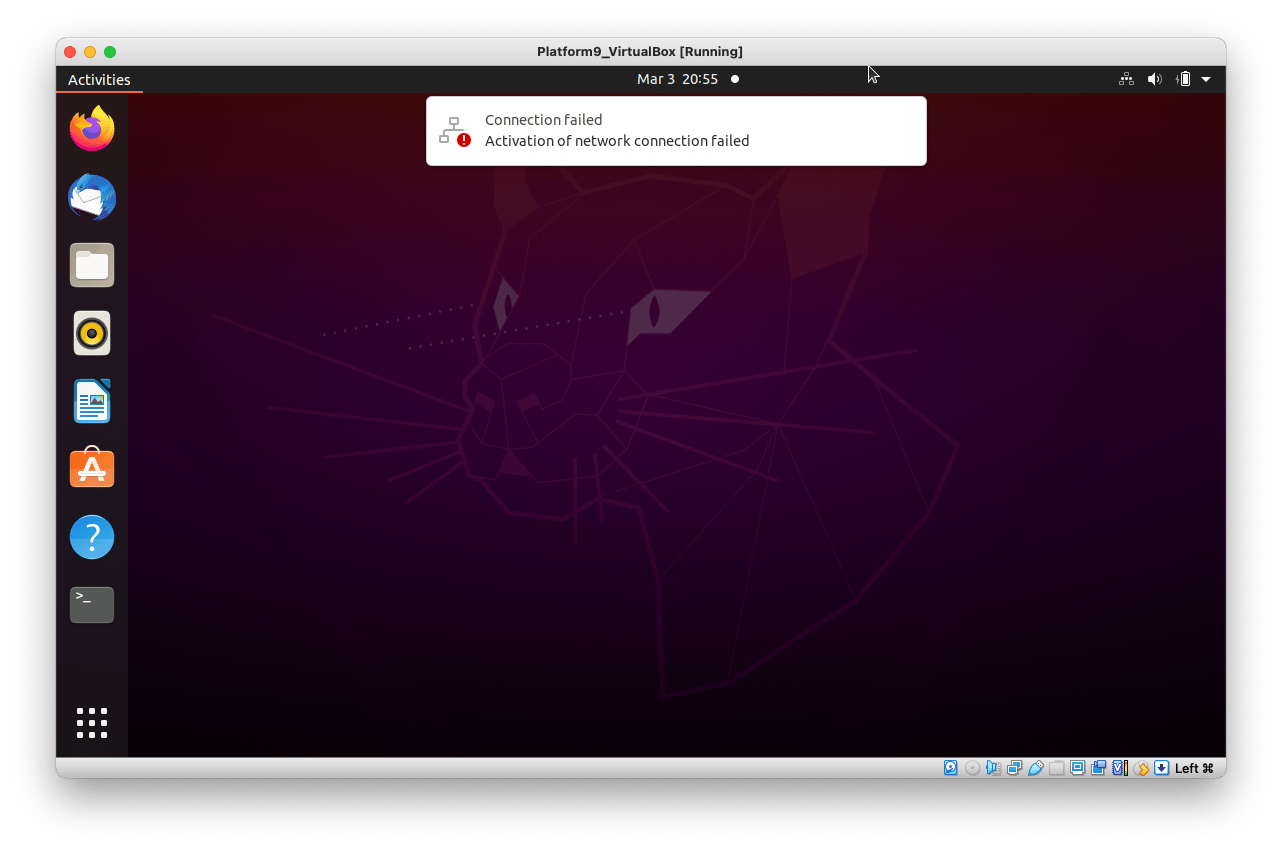This screenshot has height=852, width=1282.
Task: Open Firefox from the dock
Action: 92,129
